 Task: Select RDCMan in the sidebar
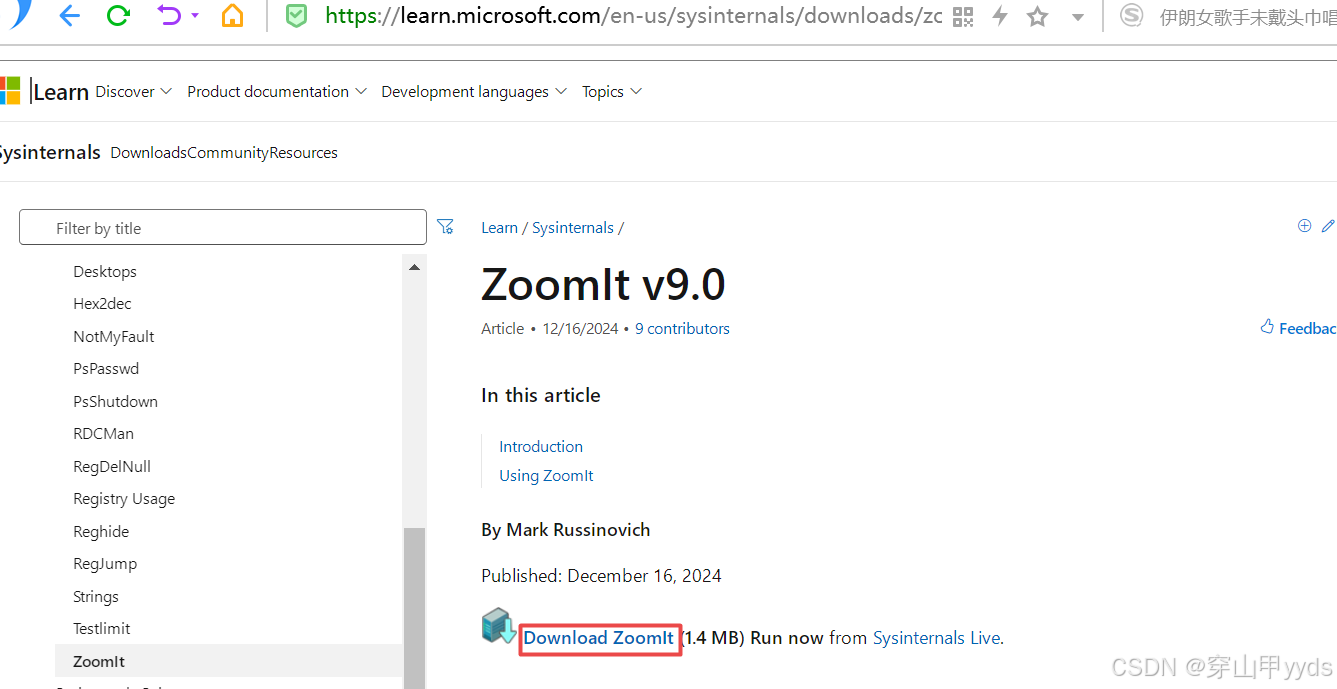103,433
